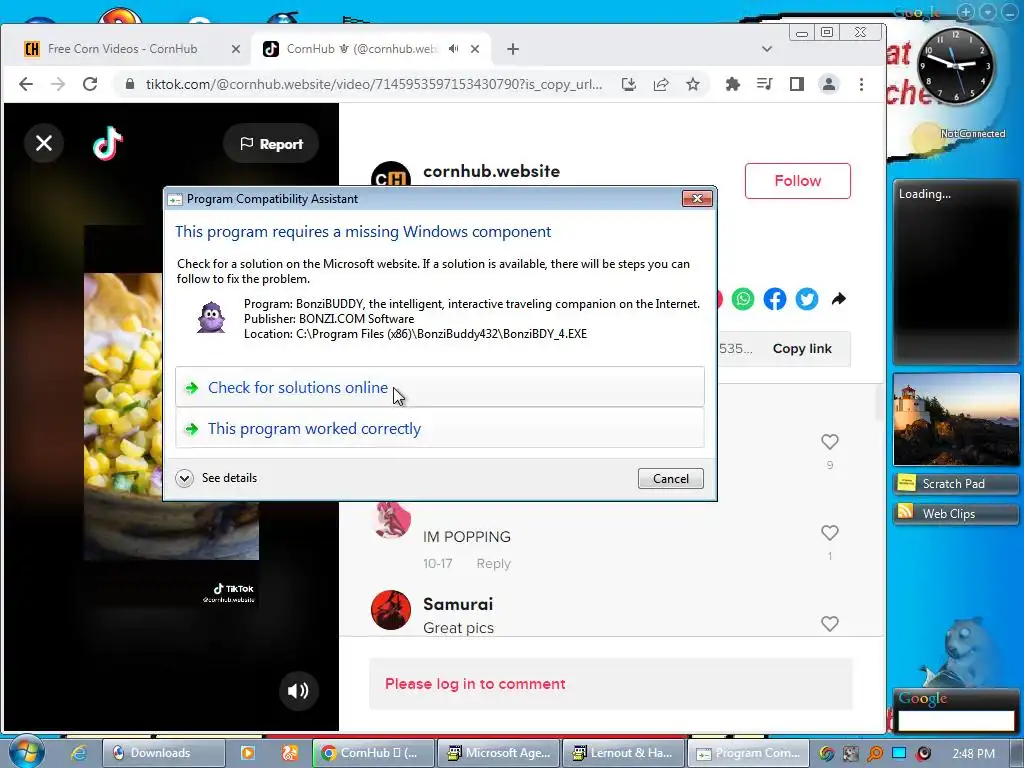The width and height of the screenshot is (1024, 768).
Task: Mute the tab via speaker icon
Action: [454, 49]
